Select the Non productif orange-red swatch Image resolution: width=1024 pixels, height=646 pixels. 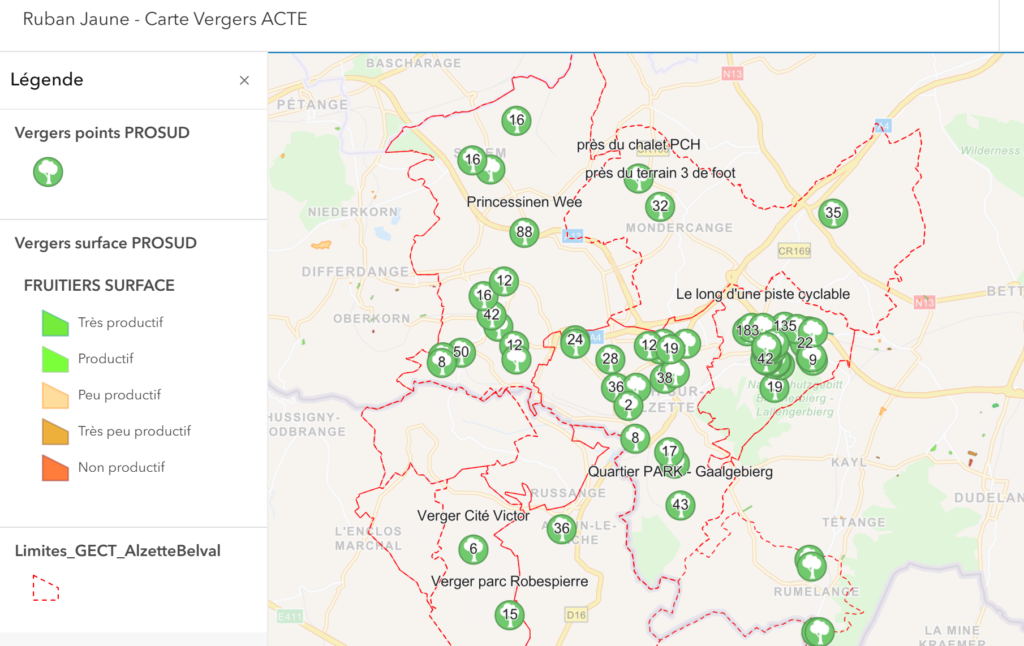coord(55,467)
